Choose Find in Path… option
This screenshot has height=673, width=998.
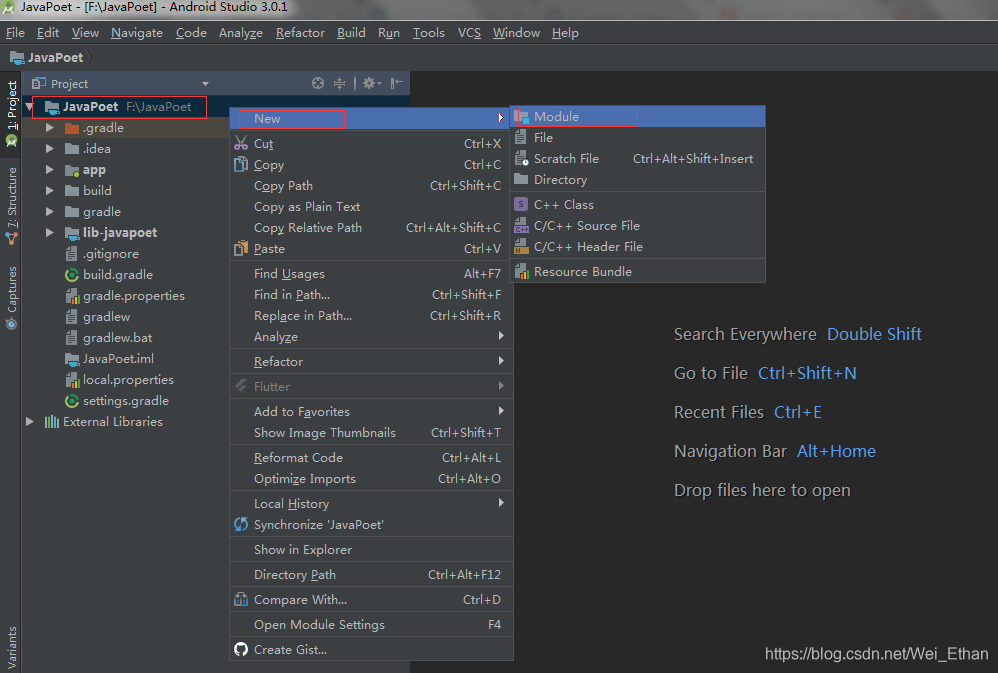click(x=371, y=295)
